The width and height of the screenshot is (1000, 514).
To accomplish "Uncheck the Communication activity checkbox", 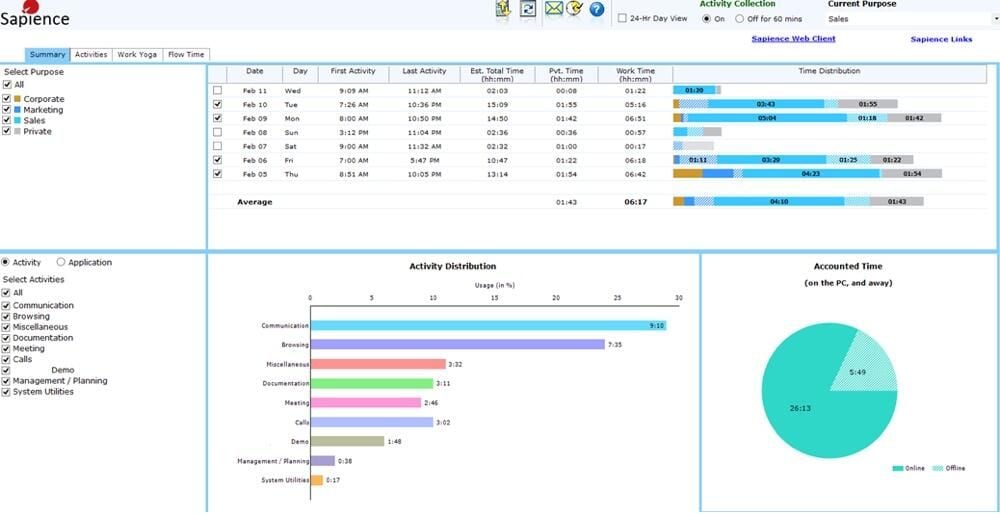I will (x=6, y=305).
